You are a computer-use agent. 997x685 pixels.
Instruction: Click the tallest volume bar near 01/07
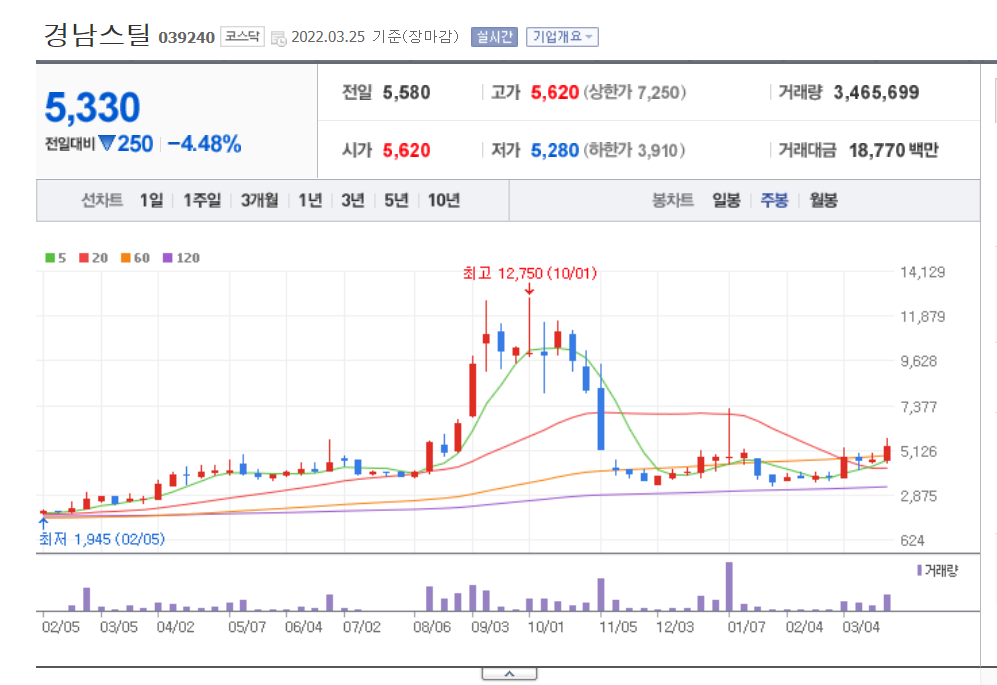tap(729, 586)
